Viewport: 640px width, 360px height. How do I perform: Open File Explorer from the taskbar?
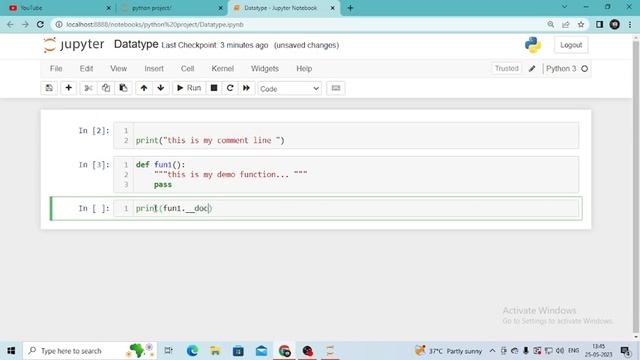point(215,351)
